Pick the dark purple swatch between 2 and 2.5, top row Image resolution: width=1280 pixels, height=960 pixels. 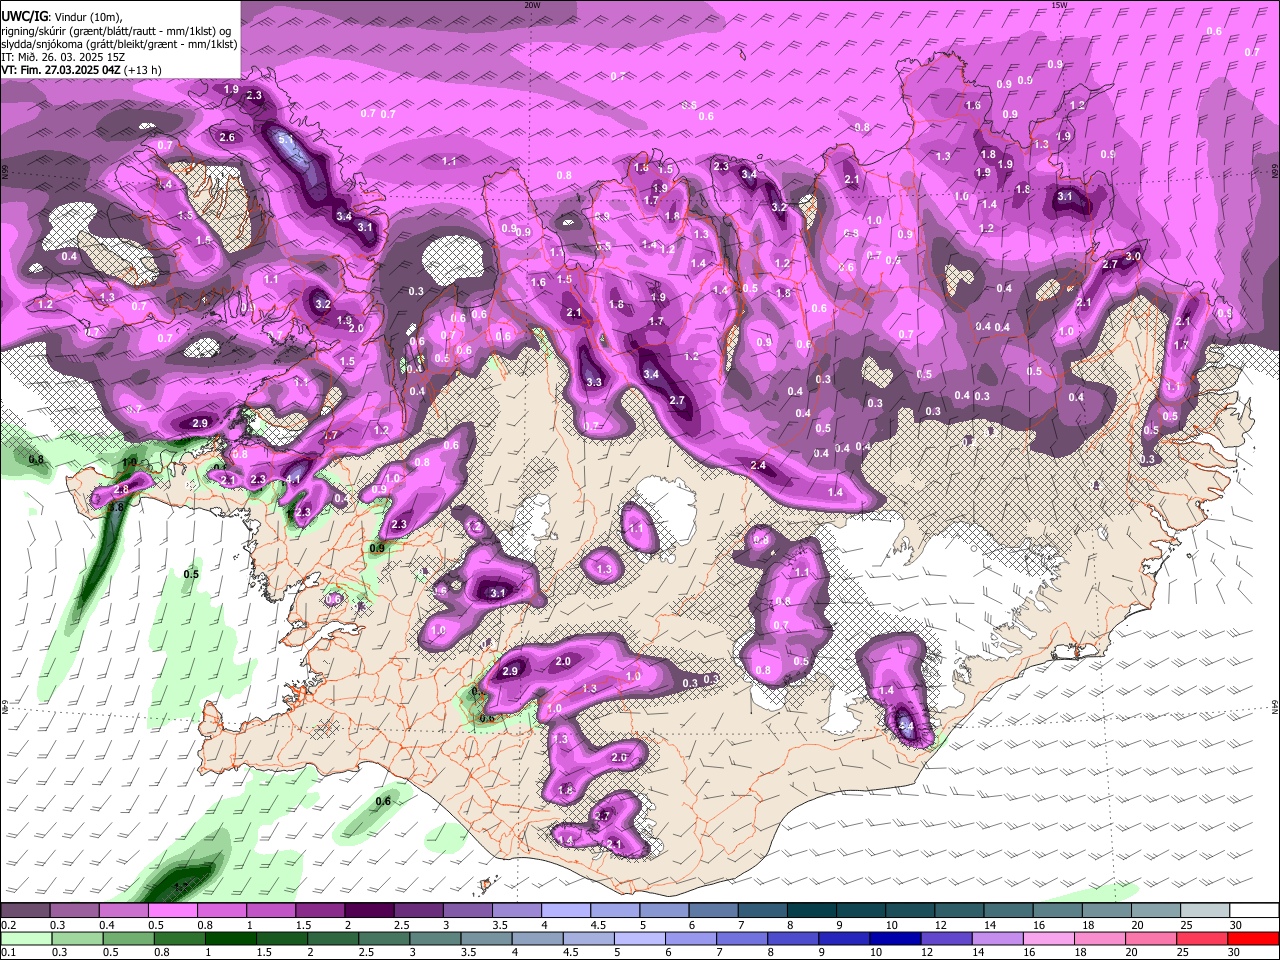(x=369, y=911)
